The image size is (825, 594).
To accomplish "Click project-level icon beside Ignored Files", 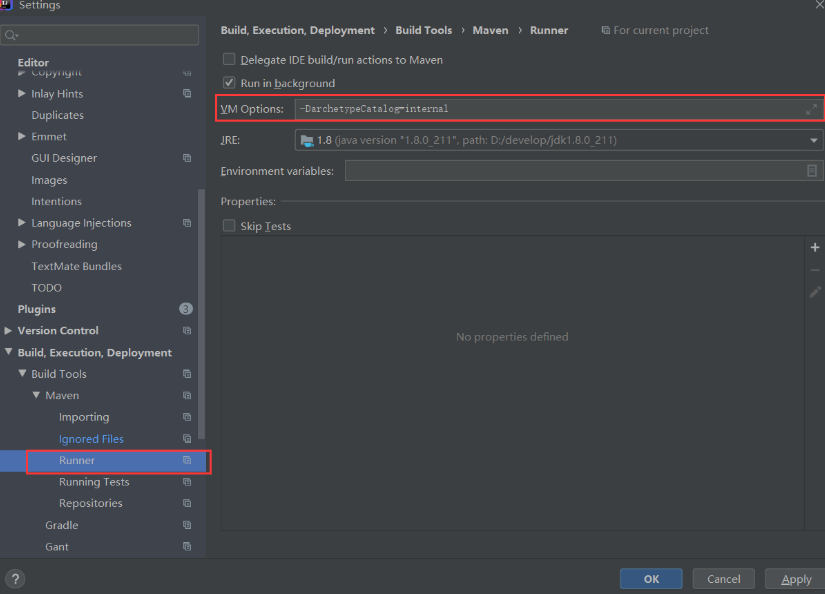I will tap(187, 438).
